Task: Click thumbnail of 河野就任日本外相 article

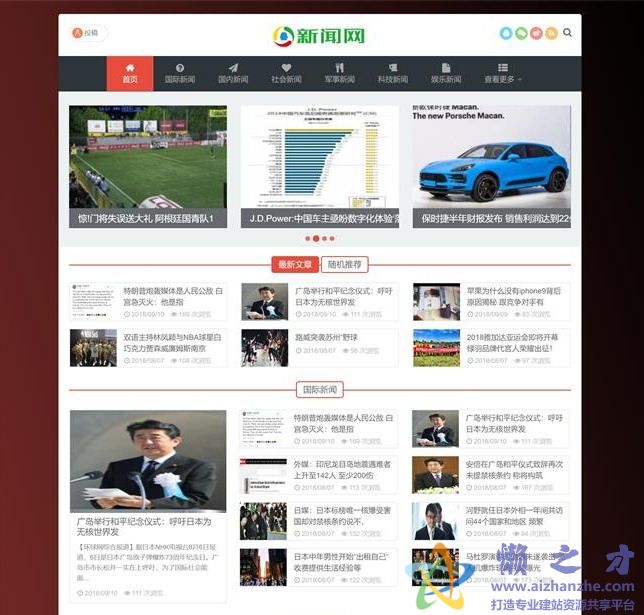Action: pyautogui.click(x=435, y=521)
